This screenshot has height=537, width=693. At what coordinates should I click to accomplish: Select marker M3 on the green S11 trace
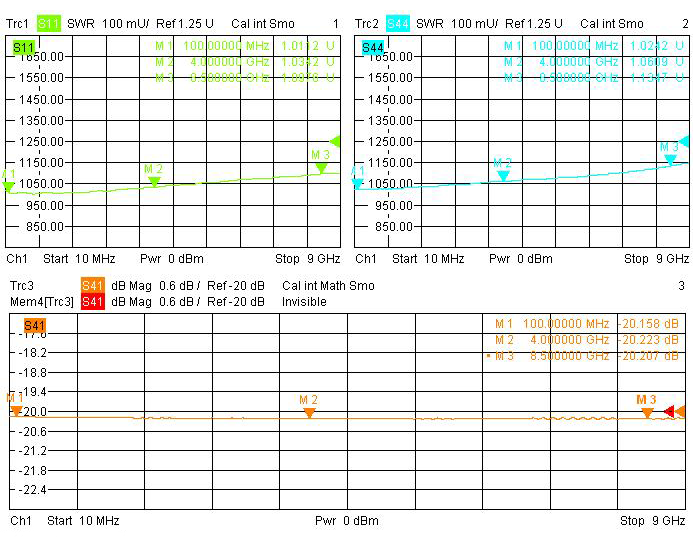click(x=321, y=167)
